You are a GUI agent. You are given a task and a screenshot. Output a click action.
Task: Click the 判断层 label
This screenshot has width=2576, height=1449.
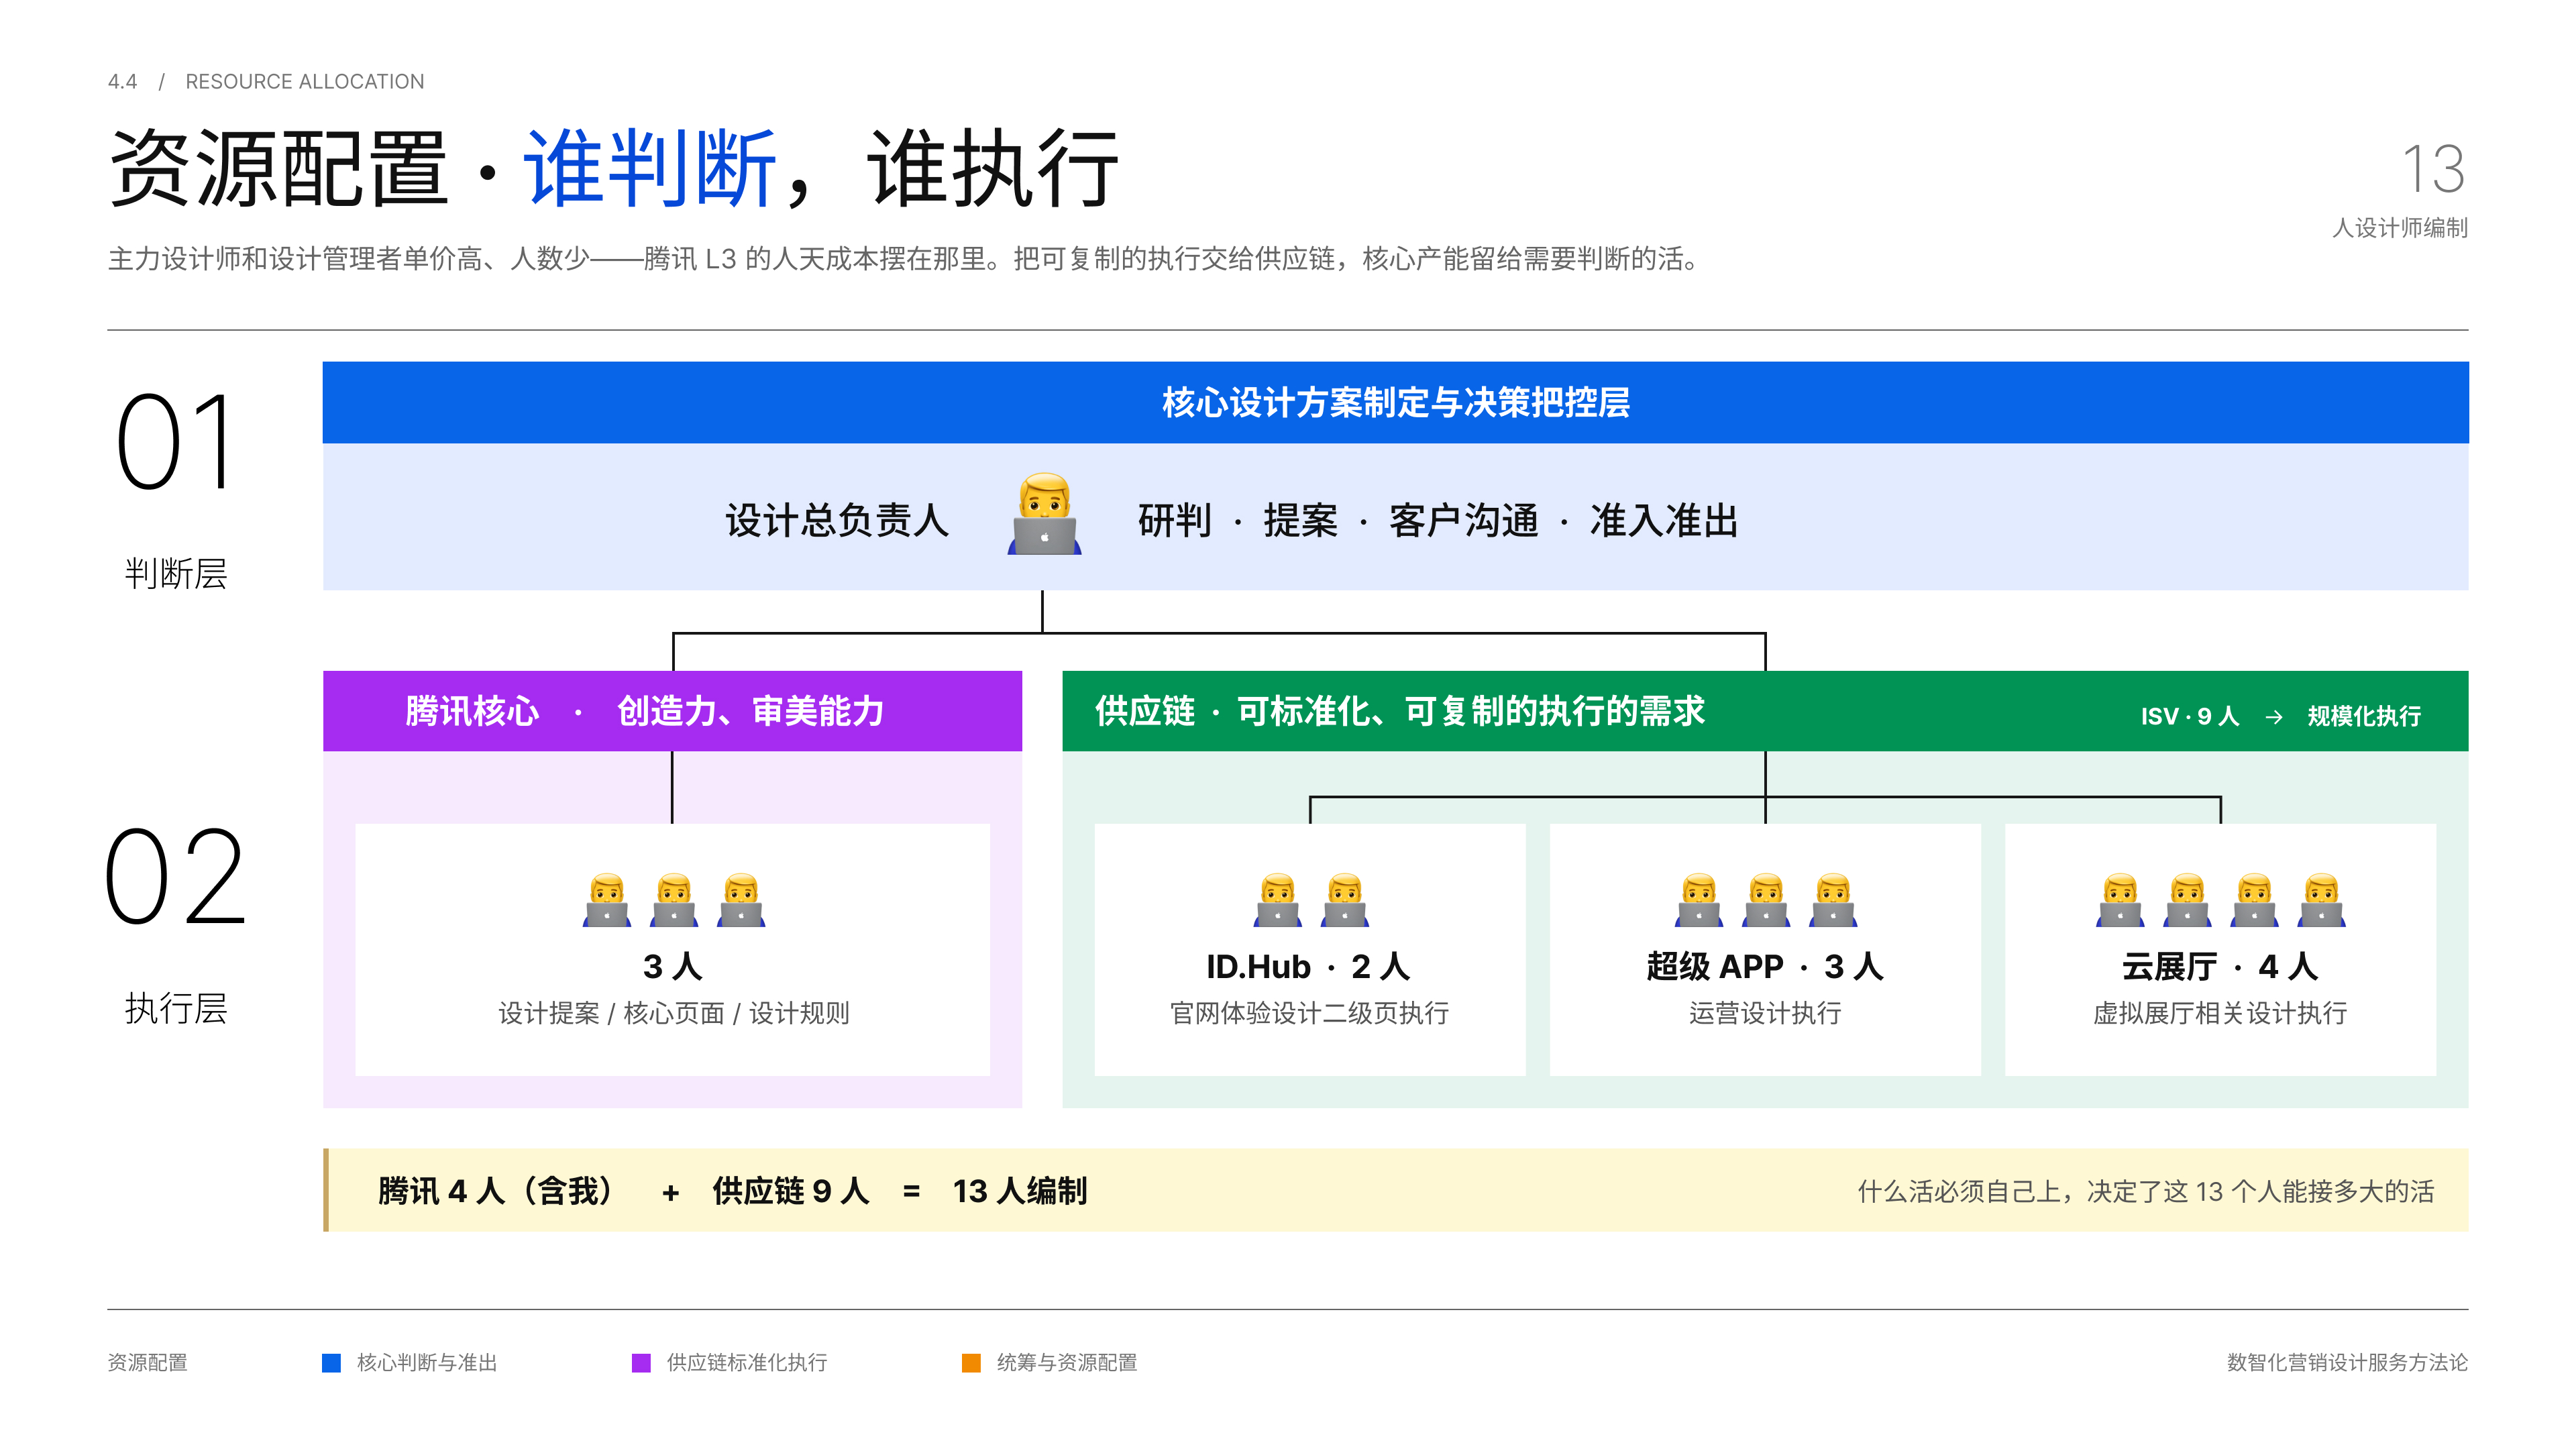click(175, 574)
